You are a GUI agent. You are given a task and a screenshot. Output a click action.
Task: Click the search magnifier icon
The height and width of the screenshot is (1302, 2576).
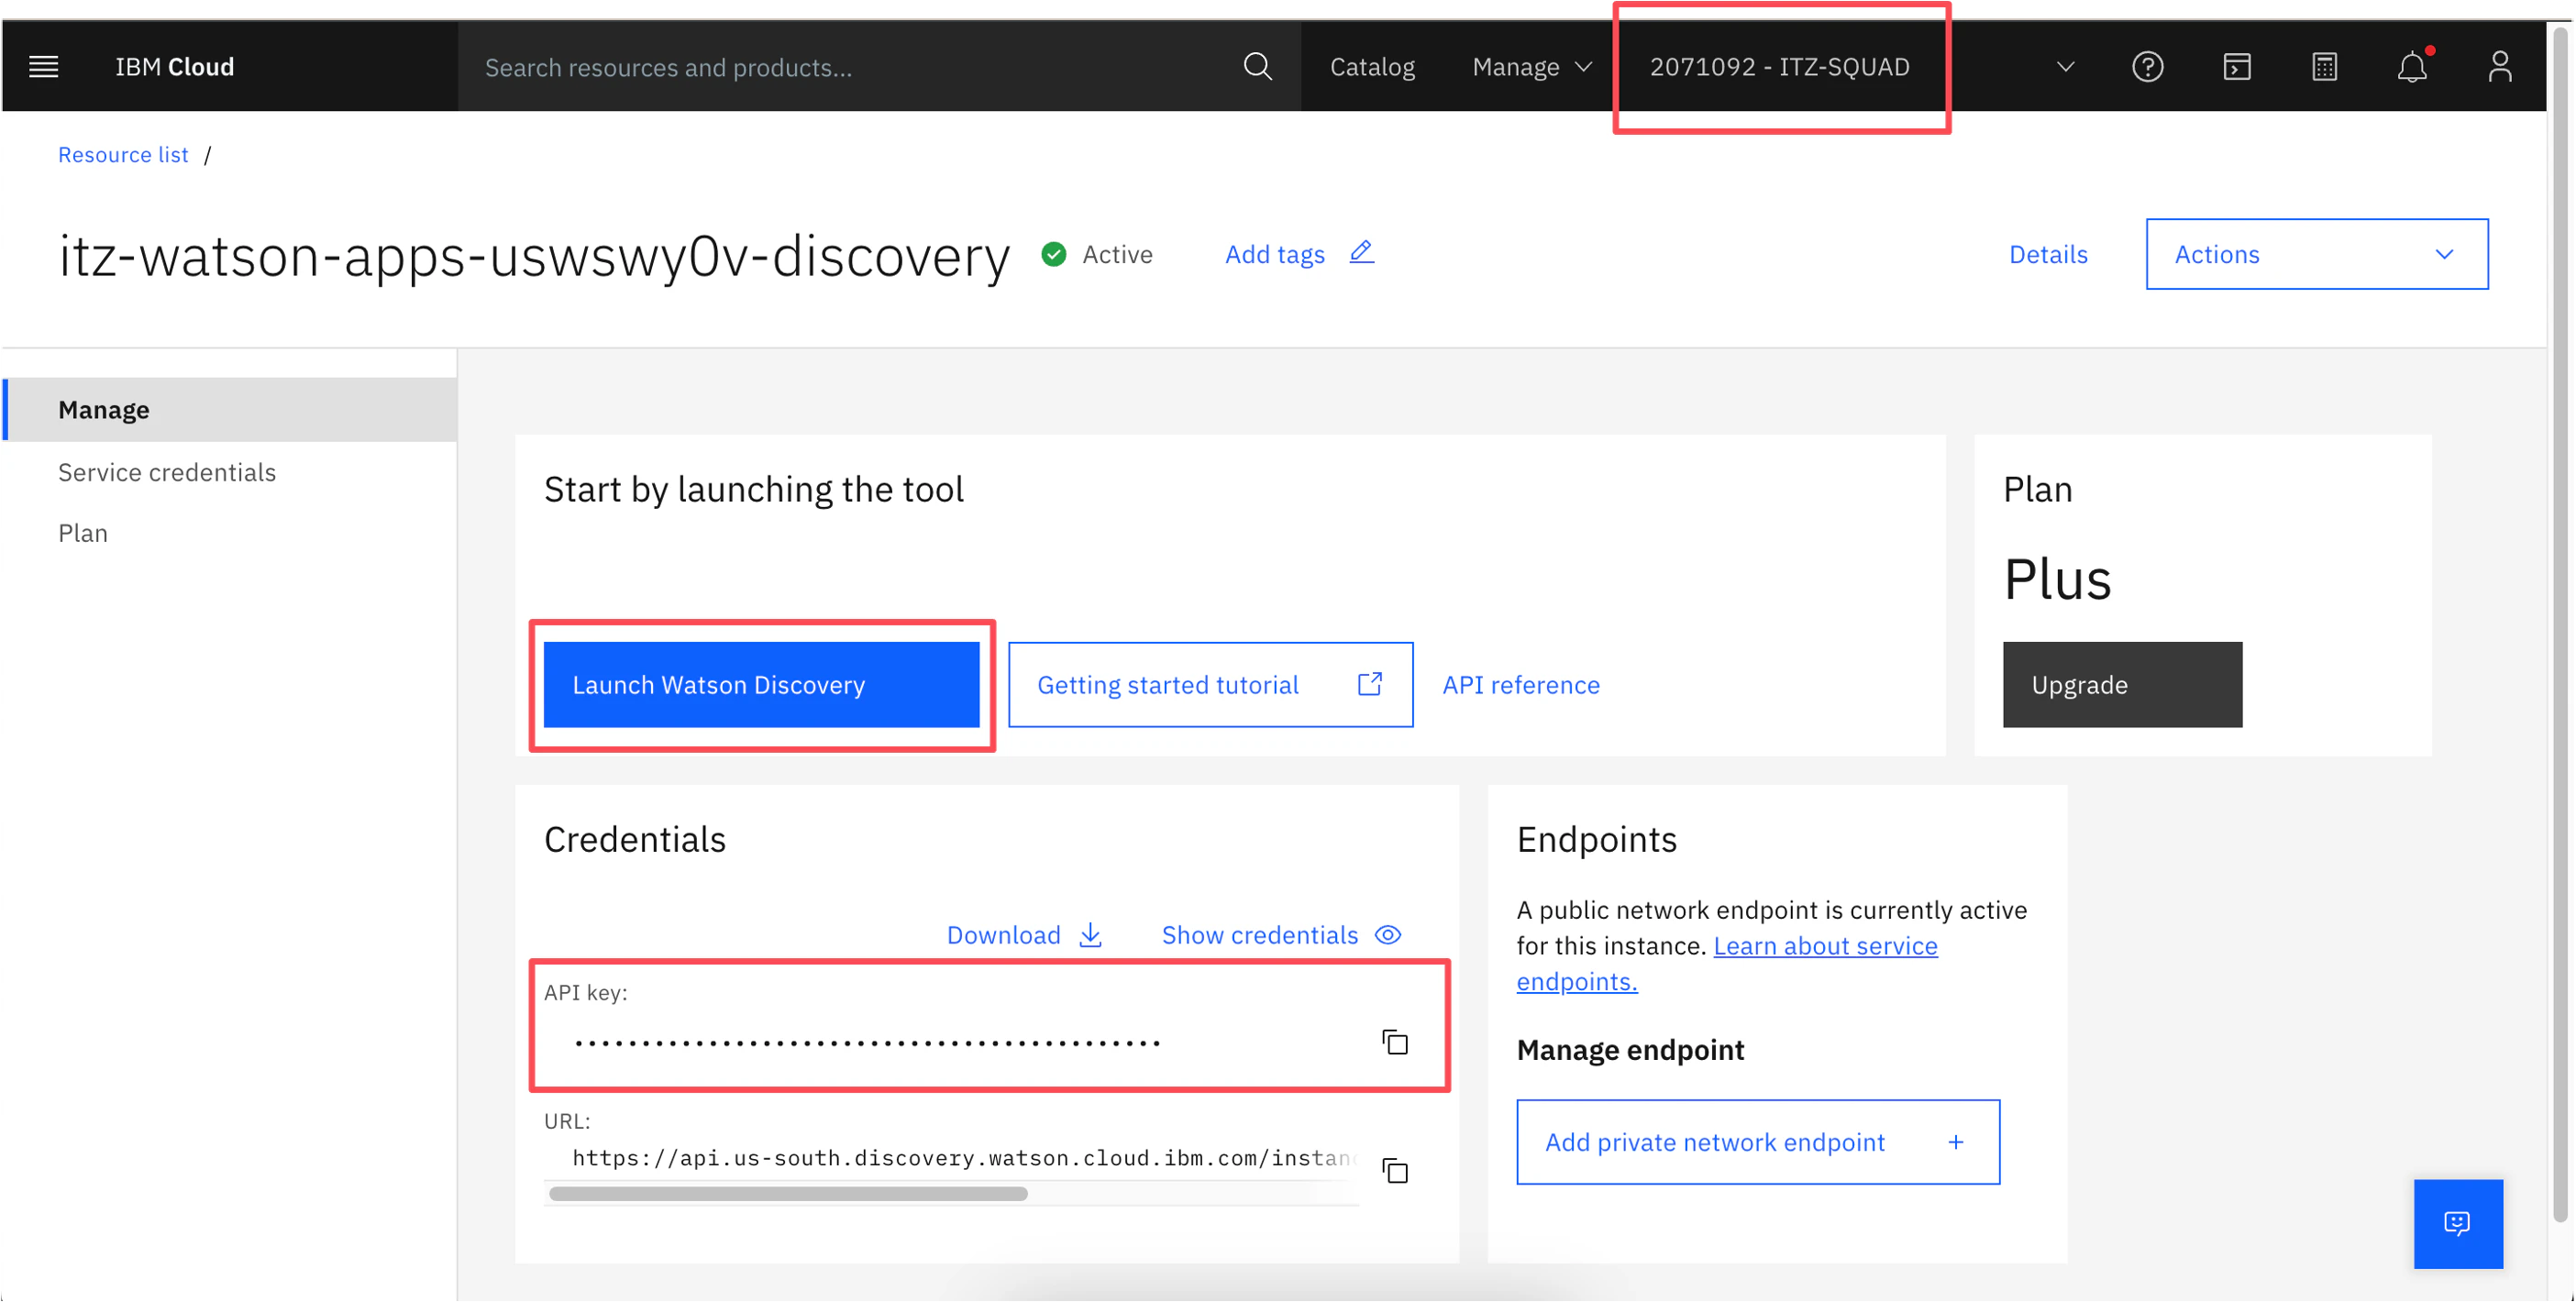click(1257, 67)
